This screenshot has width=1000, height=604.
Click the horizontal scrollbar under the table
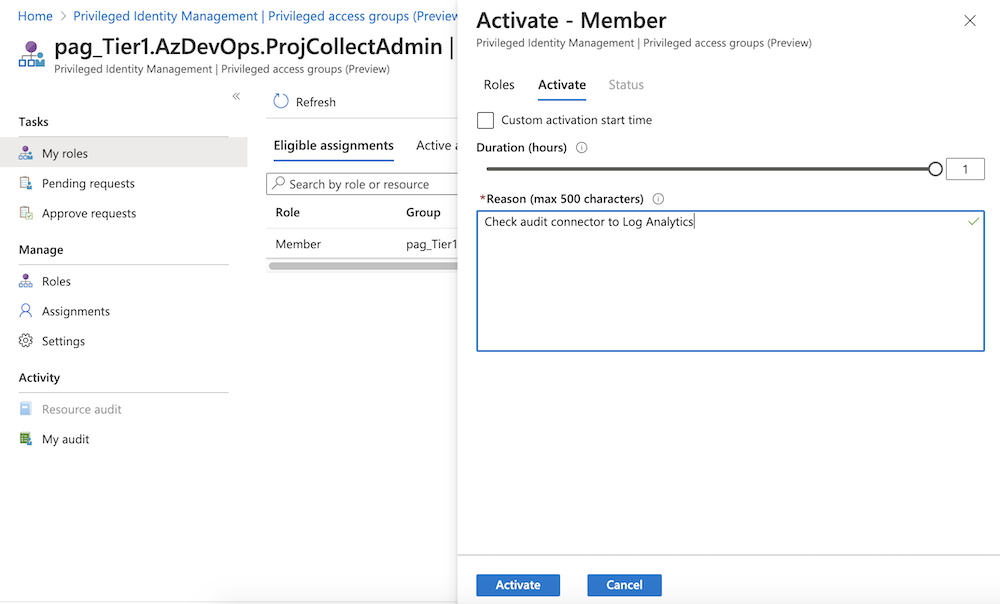[x=363, y=266]
